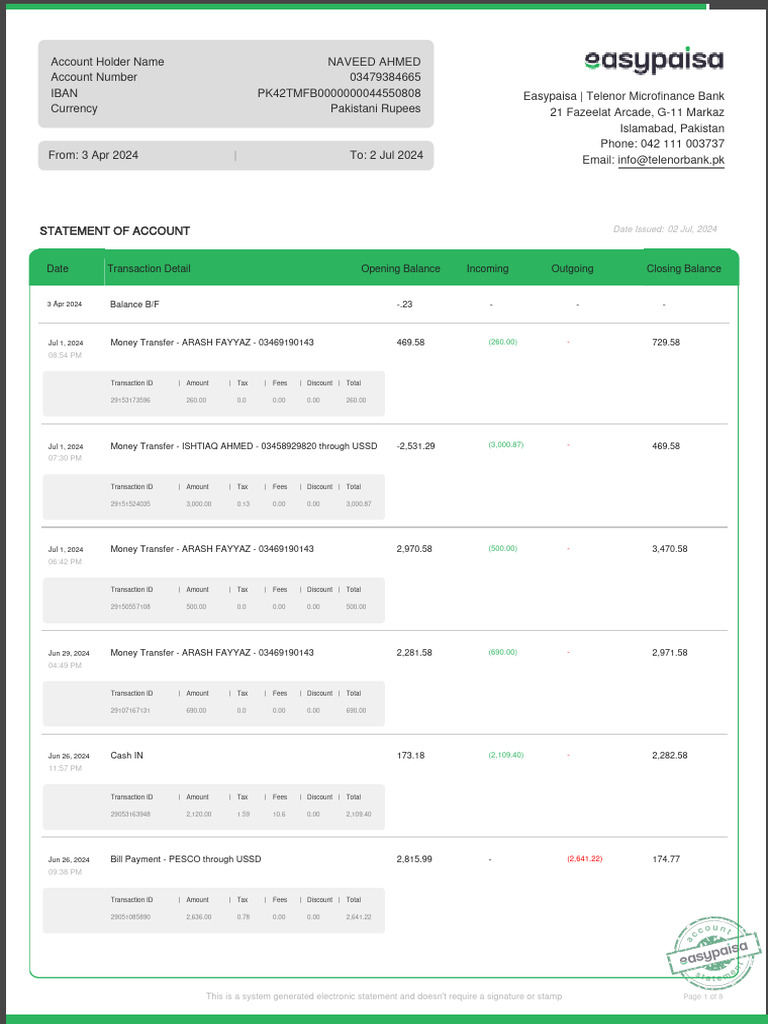Click the Page 1 of 8 indicator
Screen dimensions: 768x1024
point(703,996)
